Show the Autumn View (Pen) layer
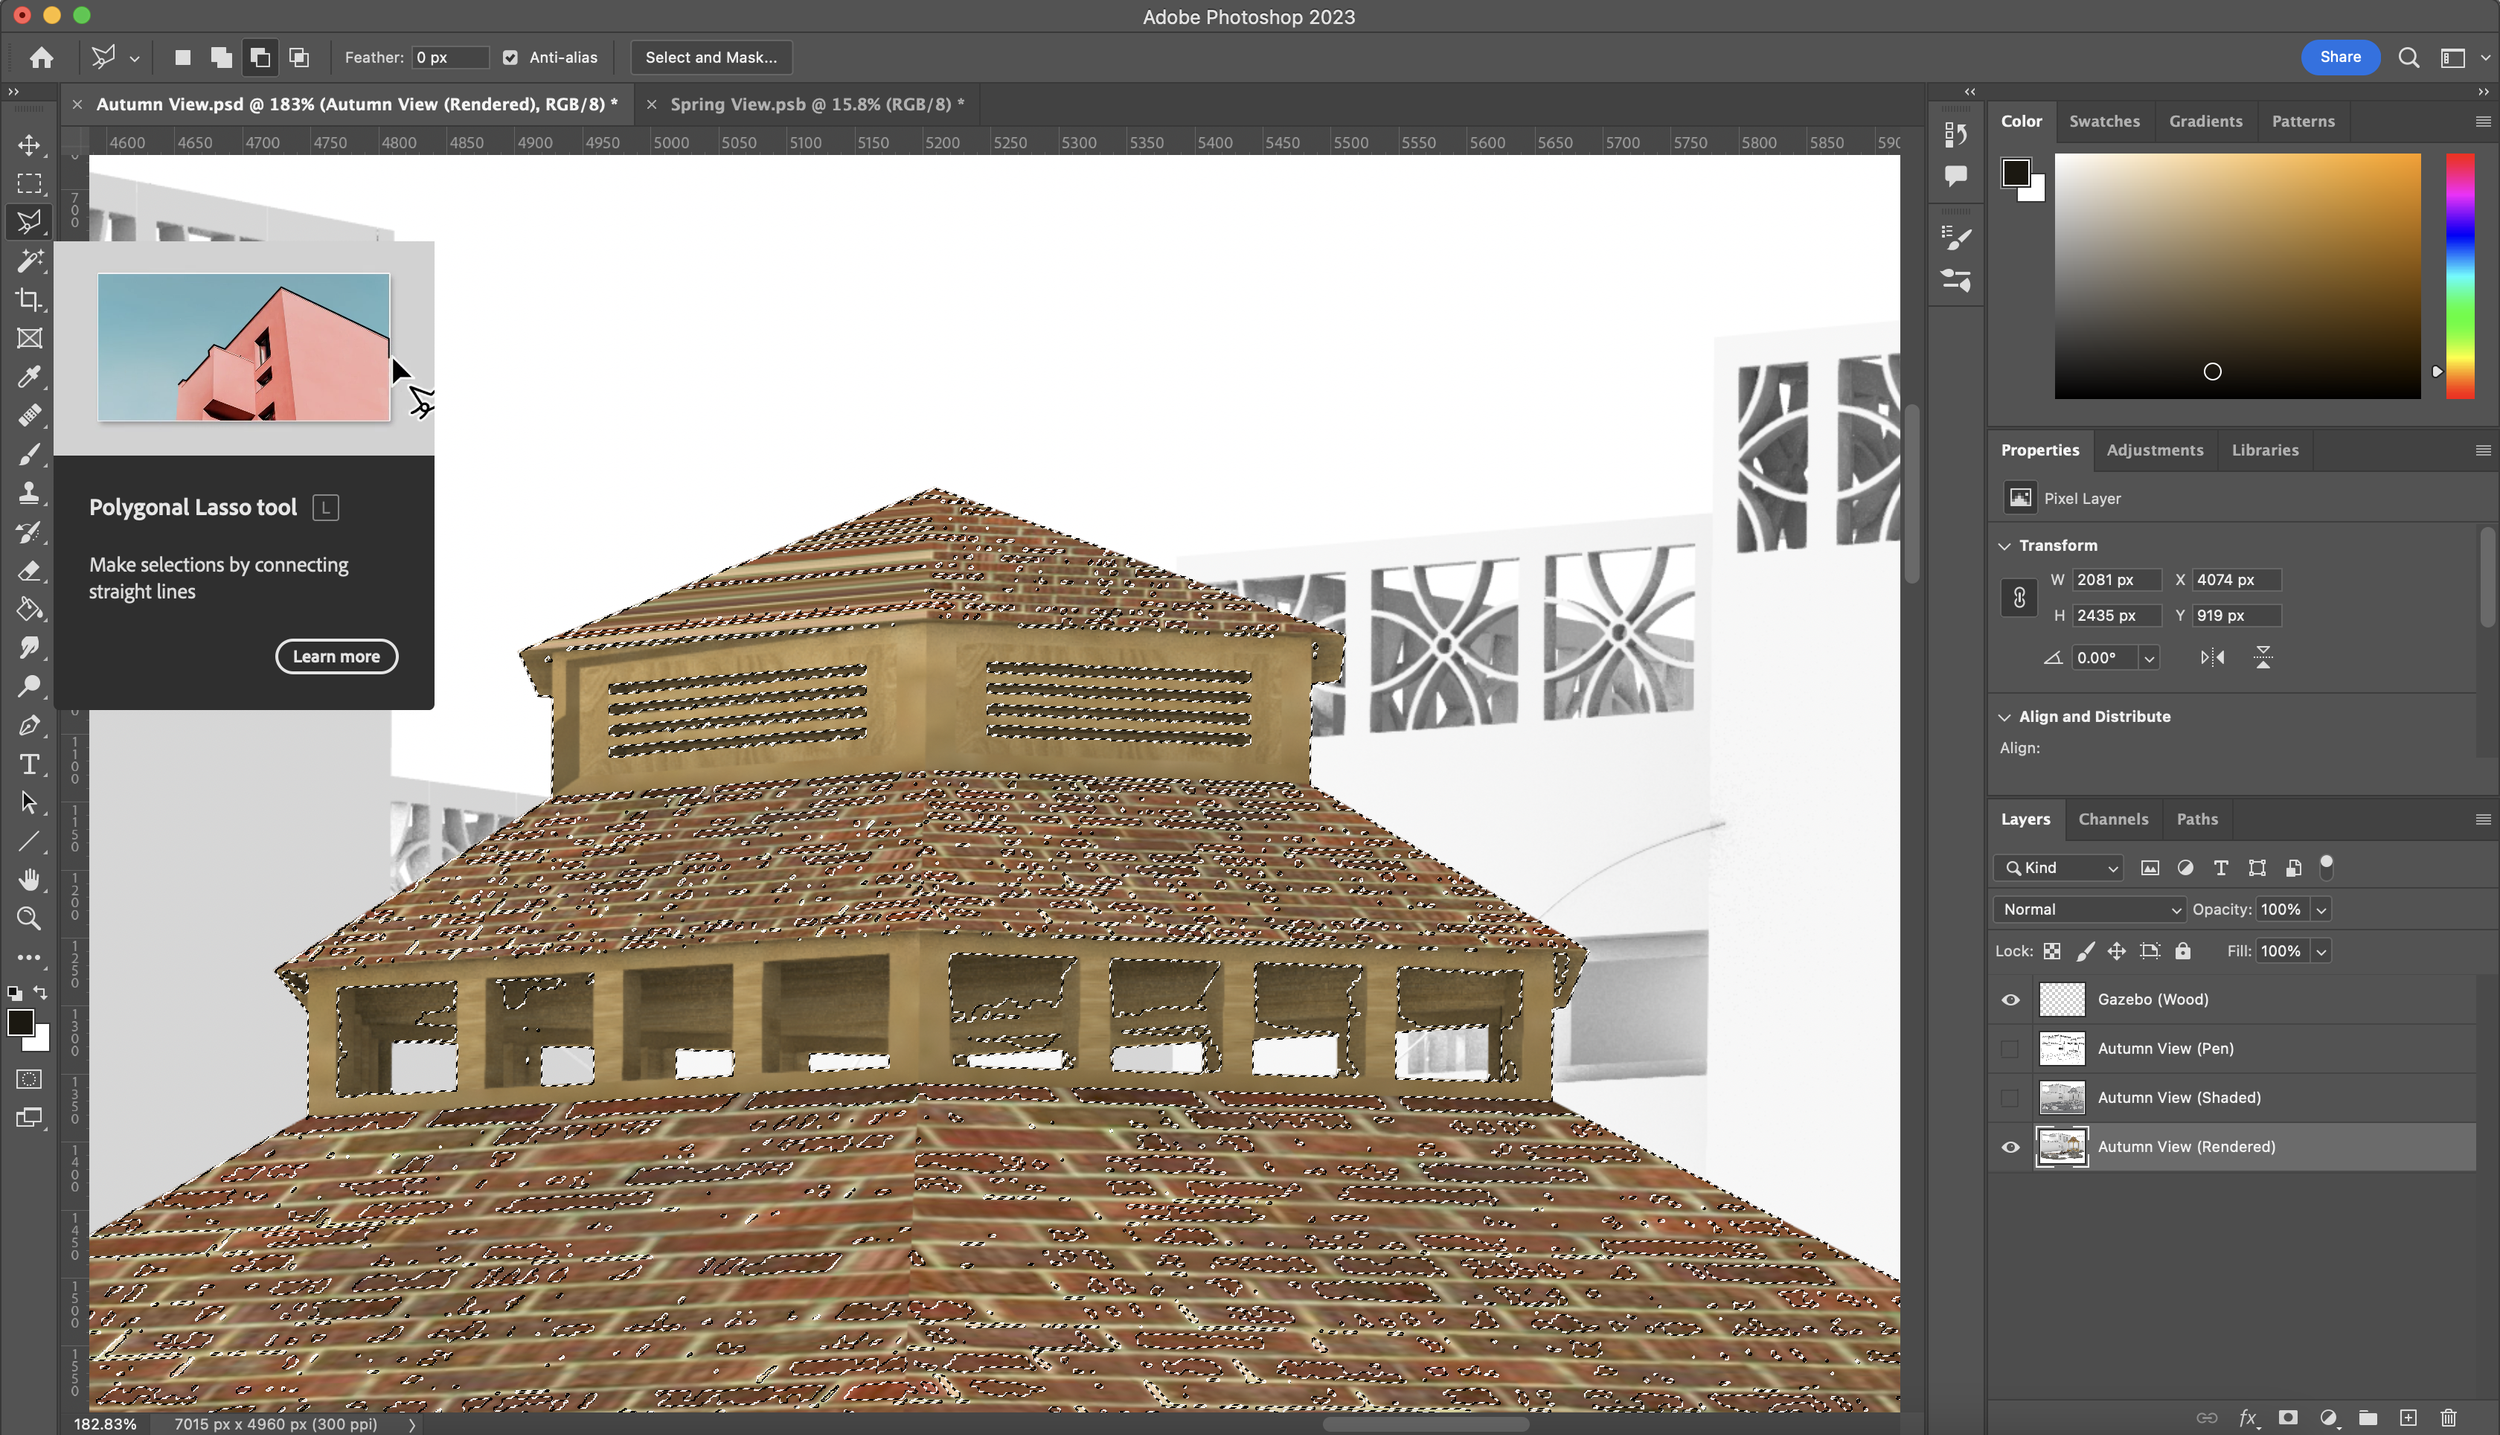Viewport: 2500px width, 1435px height. click(2010, 1048)
